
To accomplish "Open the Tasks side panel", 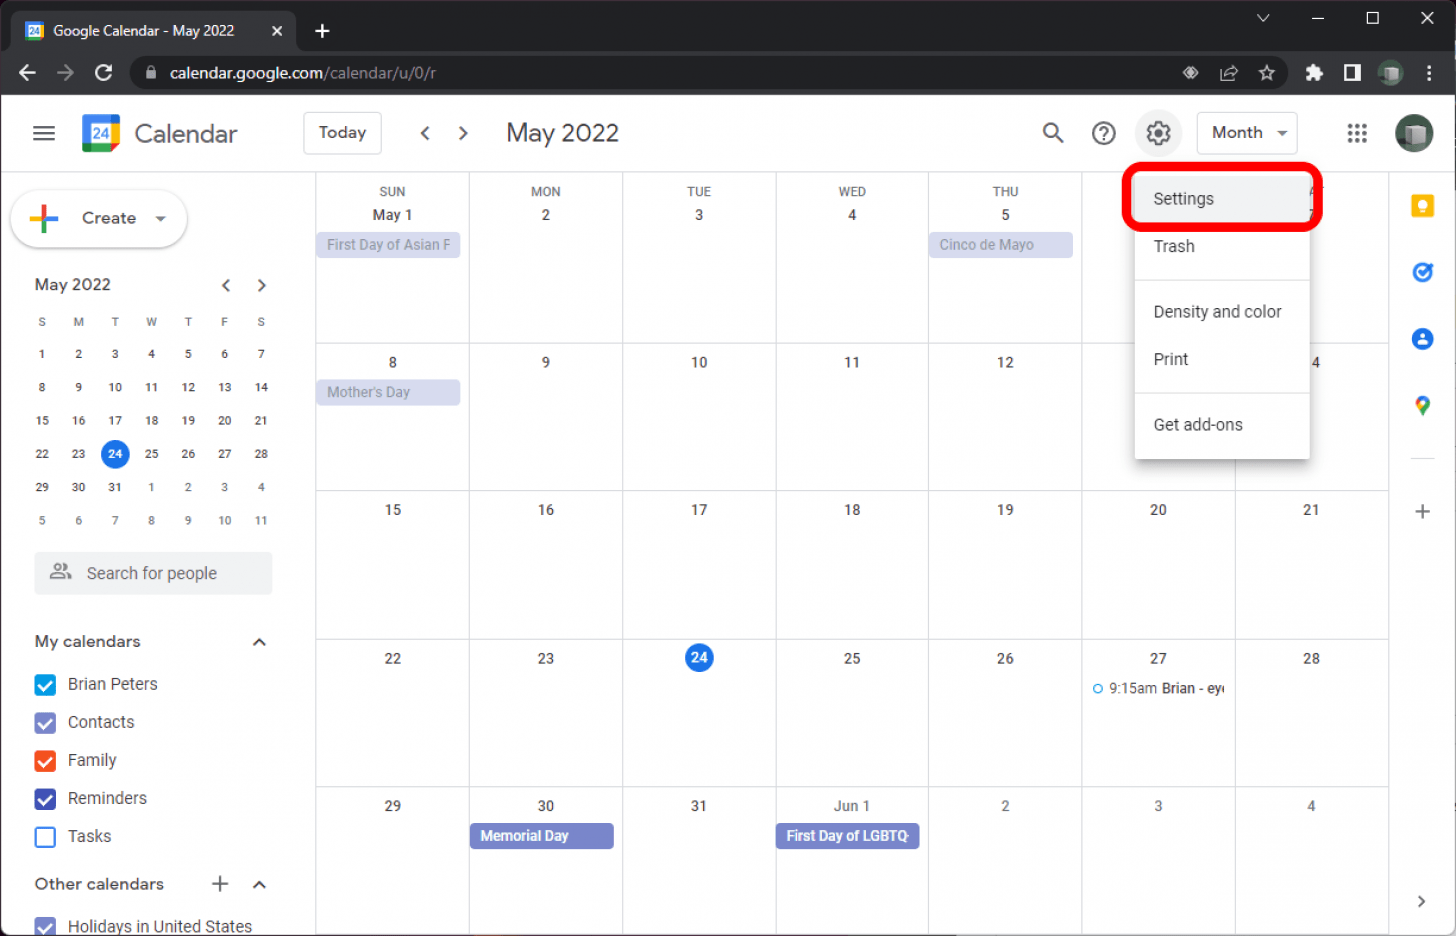I will coord(1422,272).
